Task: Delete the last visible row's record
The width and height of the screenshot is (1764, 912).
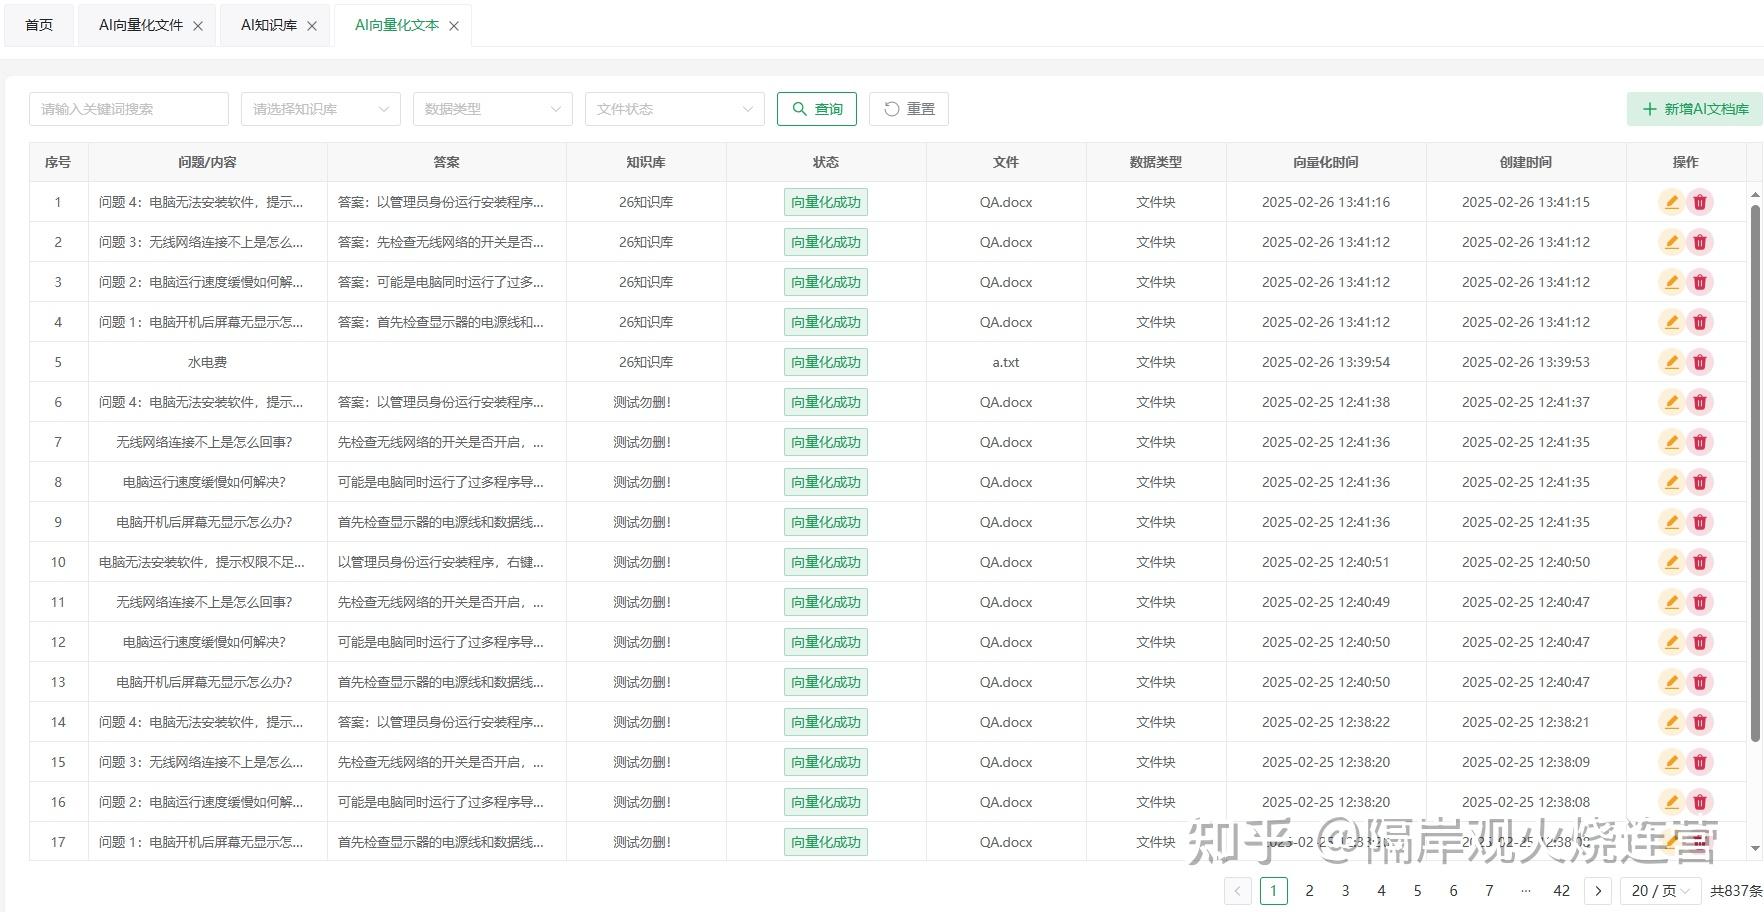Action: tap(1699, 841)
